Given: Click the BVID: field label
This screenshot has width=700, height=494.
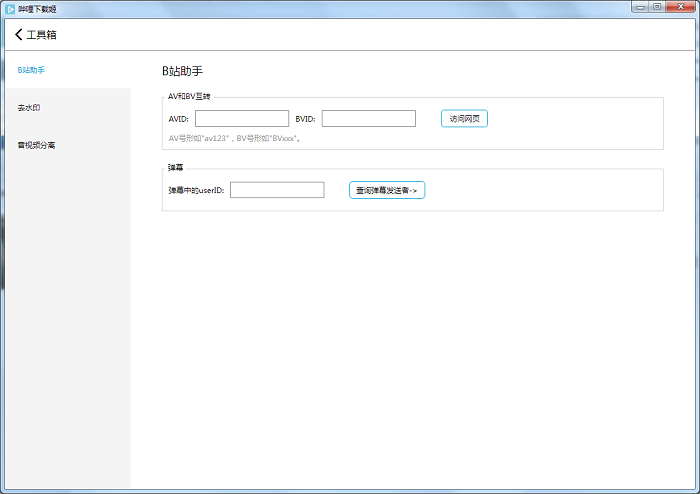Looking at the screenshot, I should coord(305,119).
